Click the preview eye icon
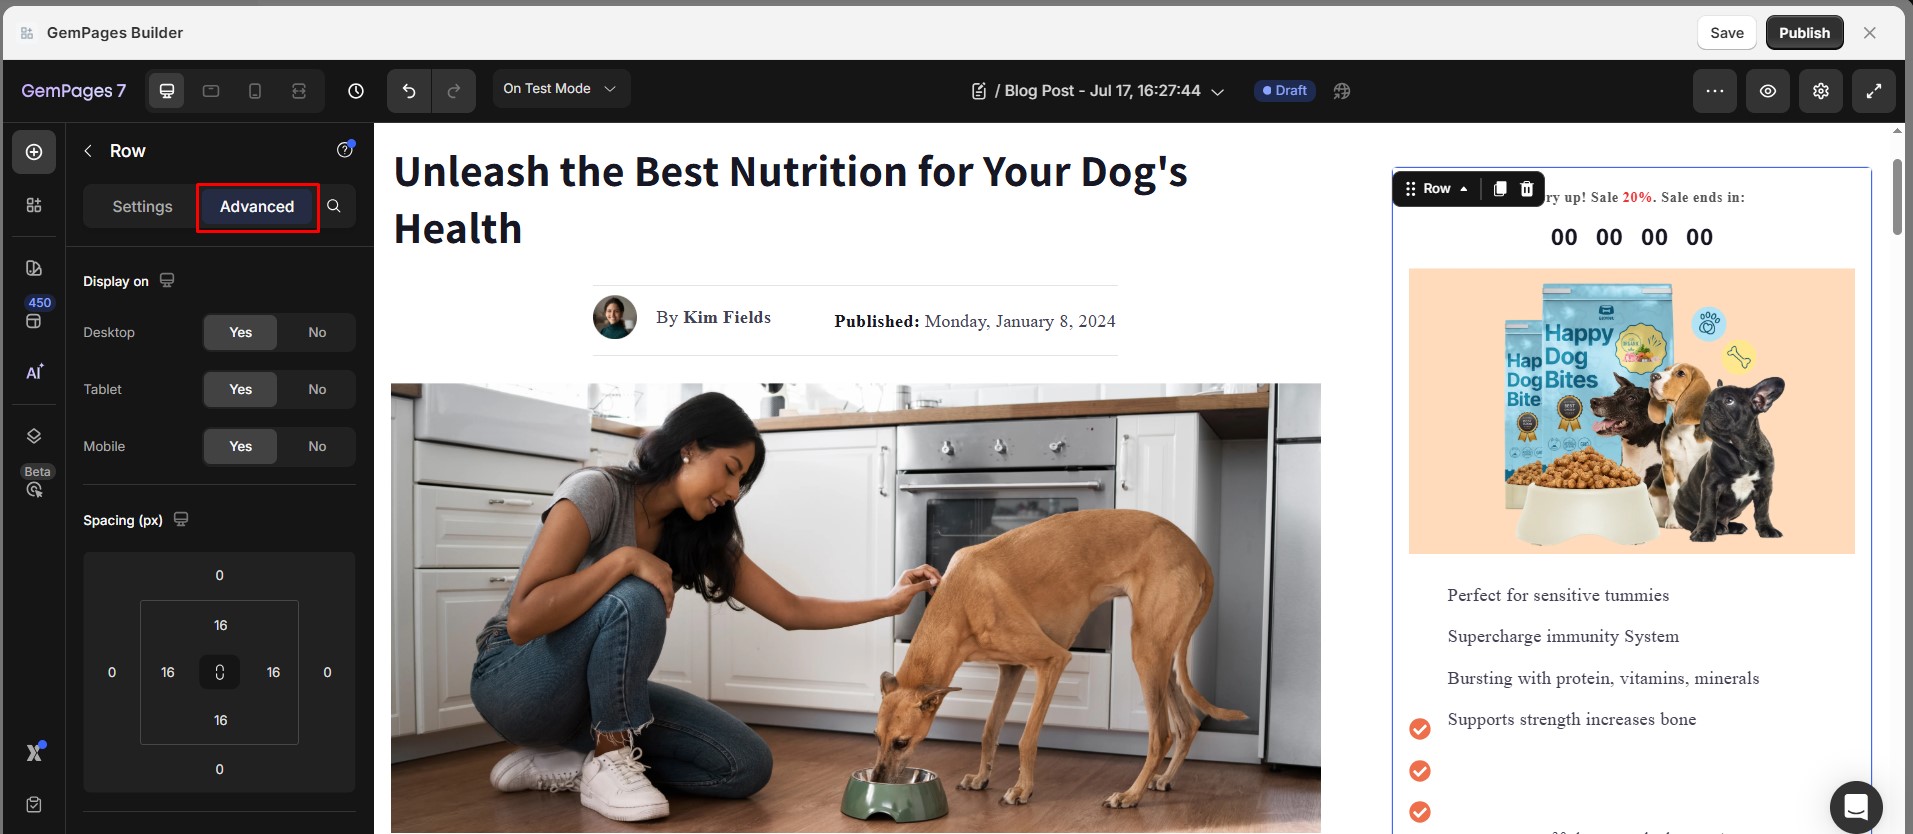The image size is (1913, 834). click(1768, 91)
